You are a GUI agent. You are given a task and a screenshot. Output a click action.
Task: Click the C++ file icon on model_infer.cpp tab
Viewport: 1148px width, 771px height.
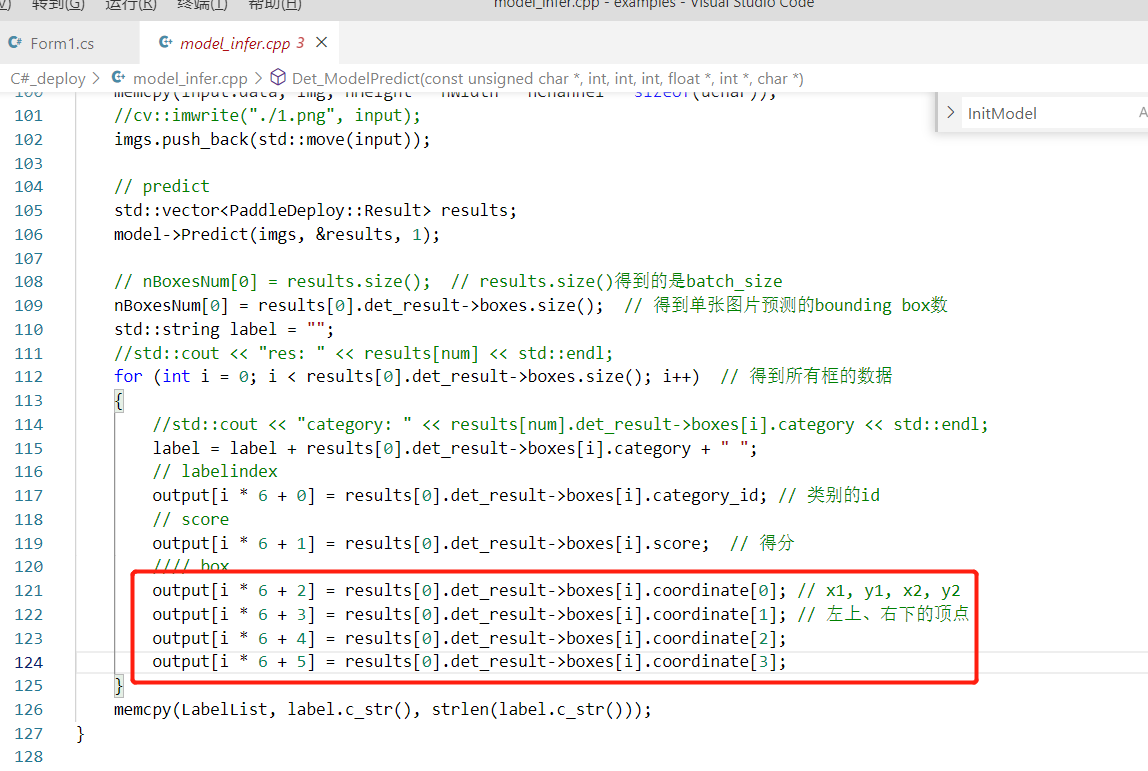coord(166,42)
